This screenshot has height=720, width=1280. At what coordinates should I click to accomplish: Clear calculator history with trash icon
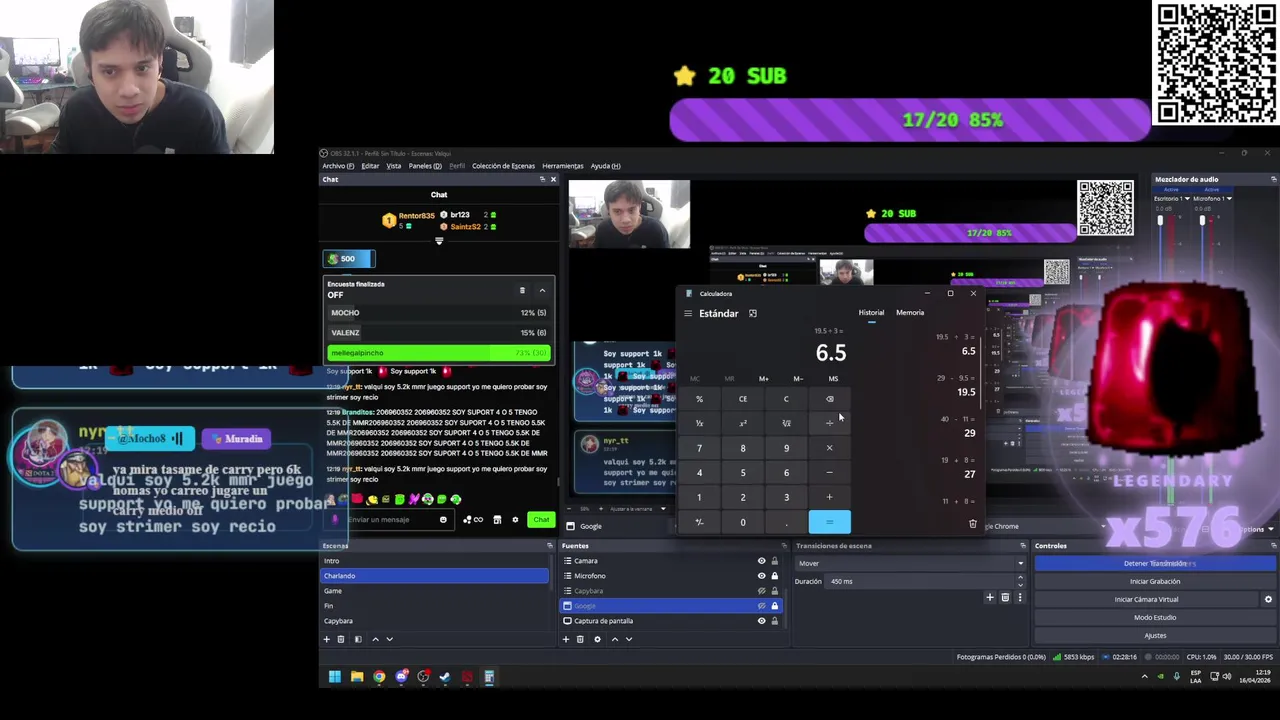click(973, 523)
